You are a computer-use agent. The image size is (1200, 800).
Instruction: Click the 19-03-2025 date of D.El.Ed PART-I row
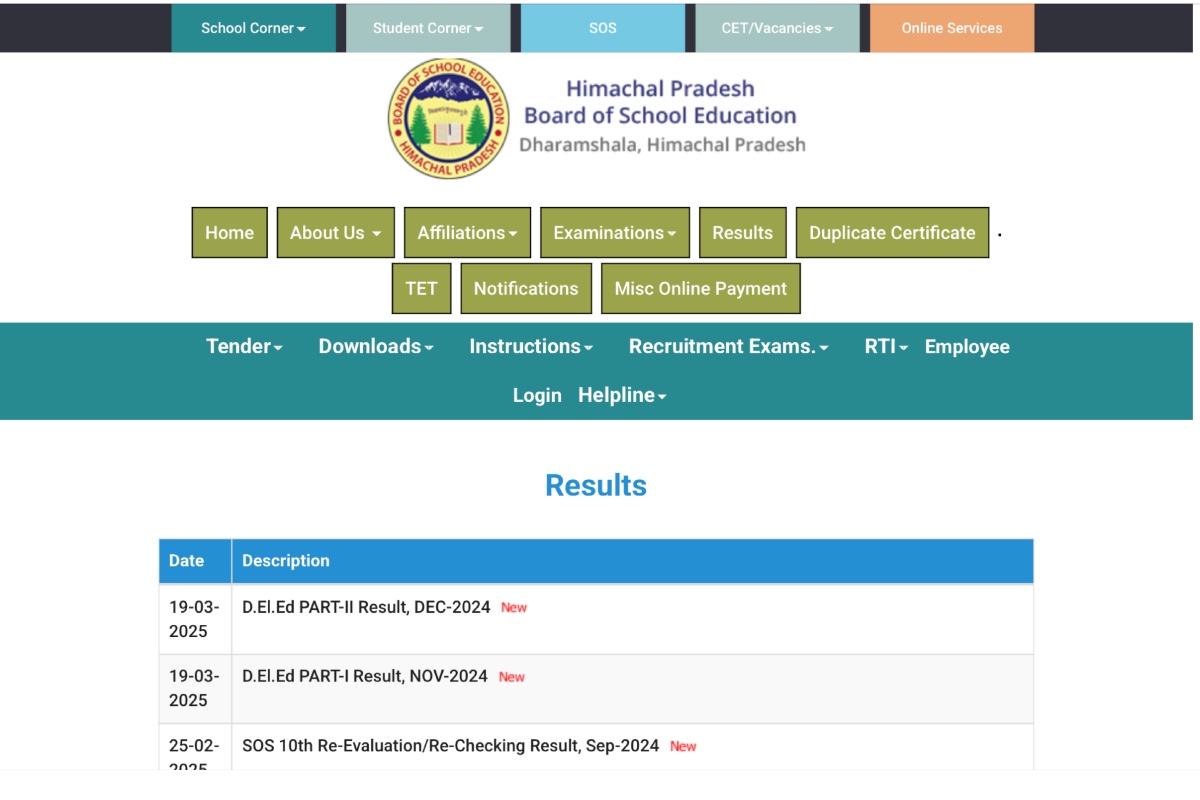[x=194, y=688]
